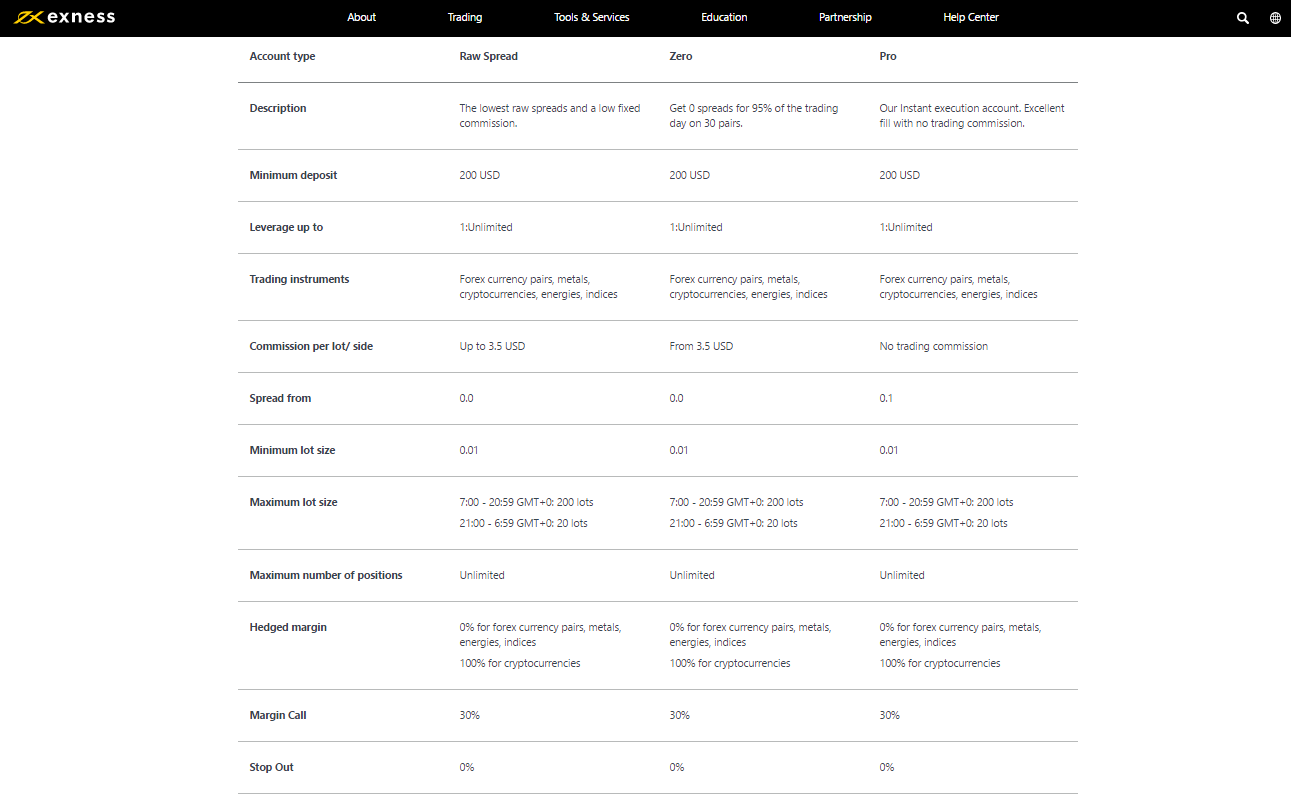Click the globe language icon

[1275, 18]
